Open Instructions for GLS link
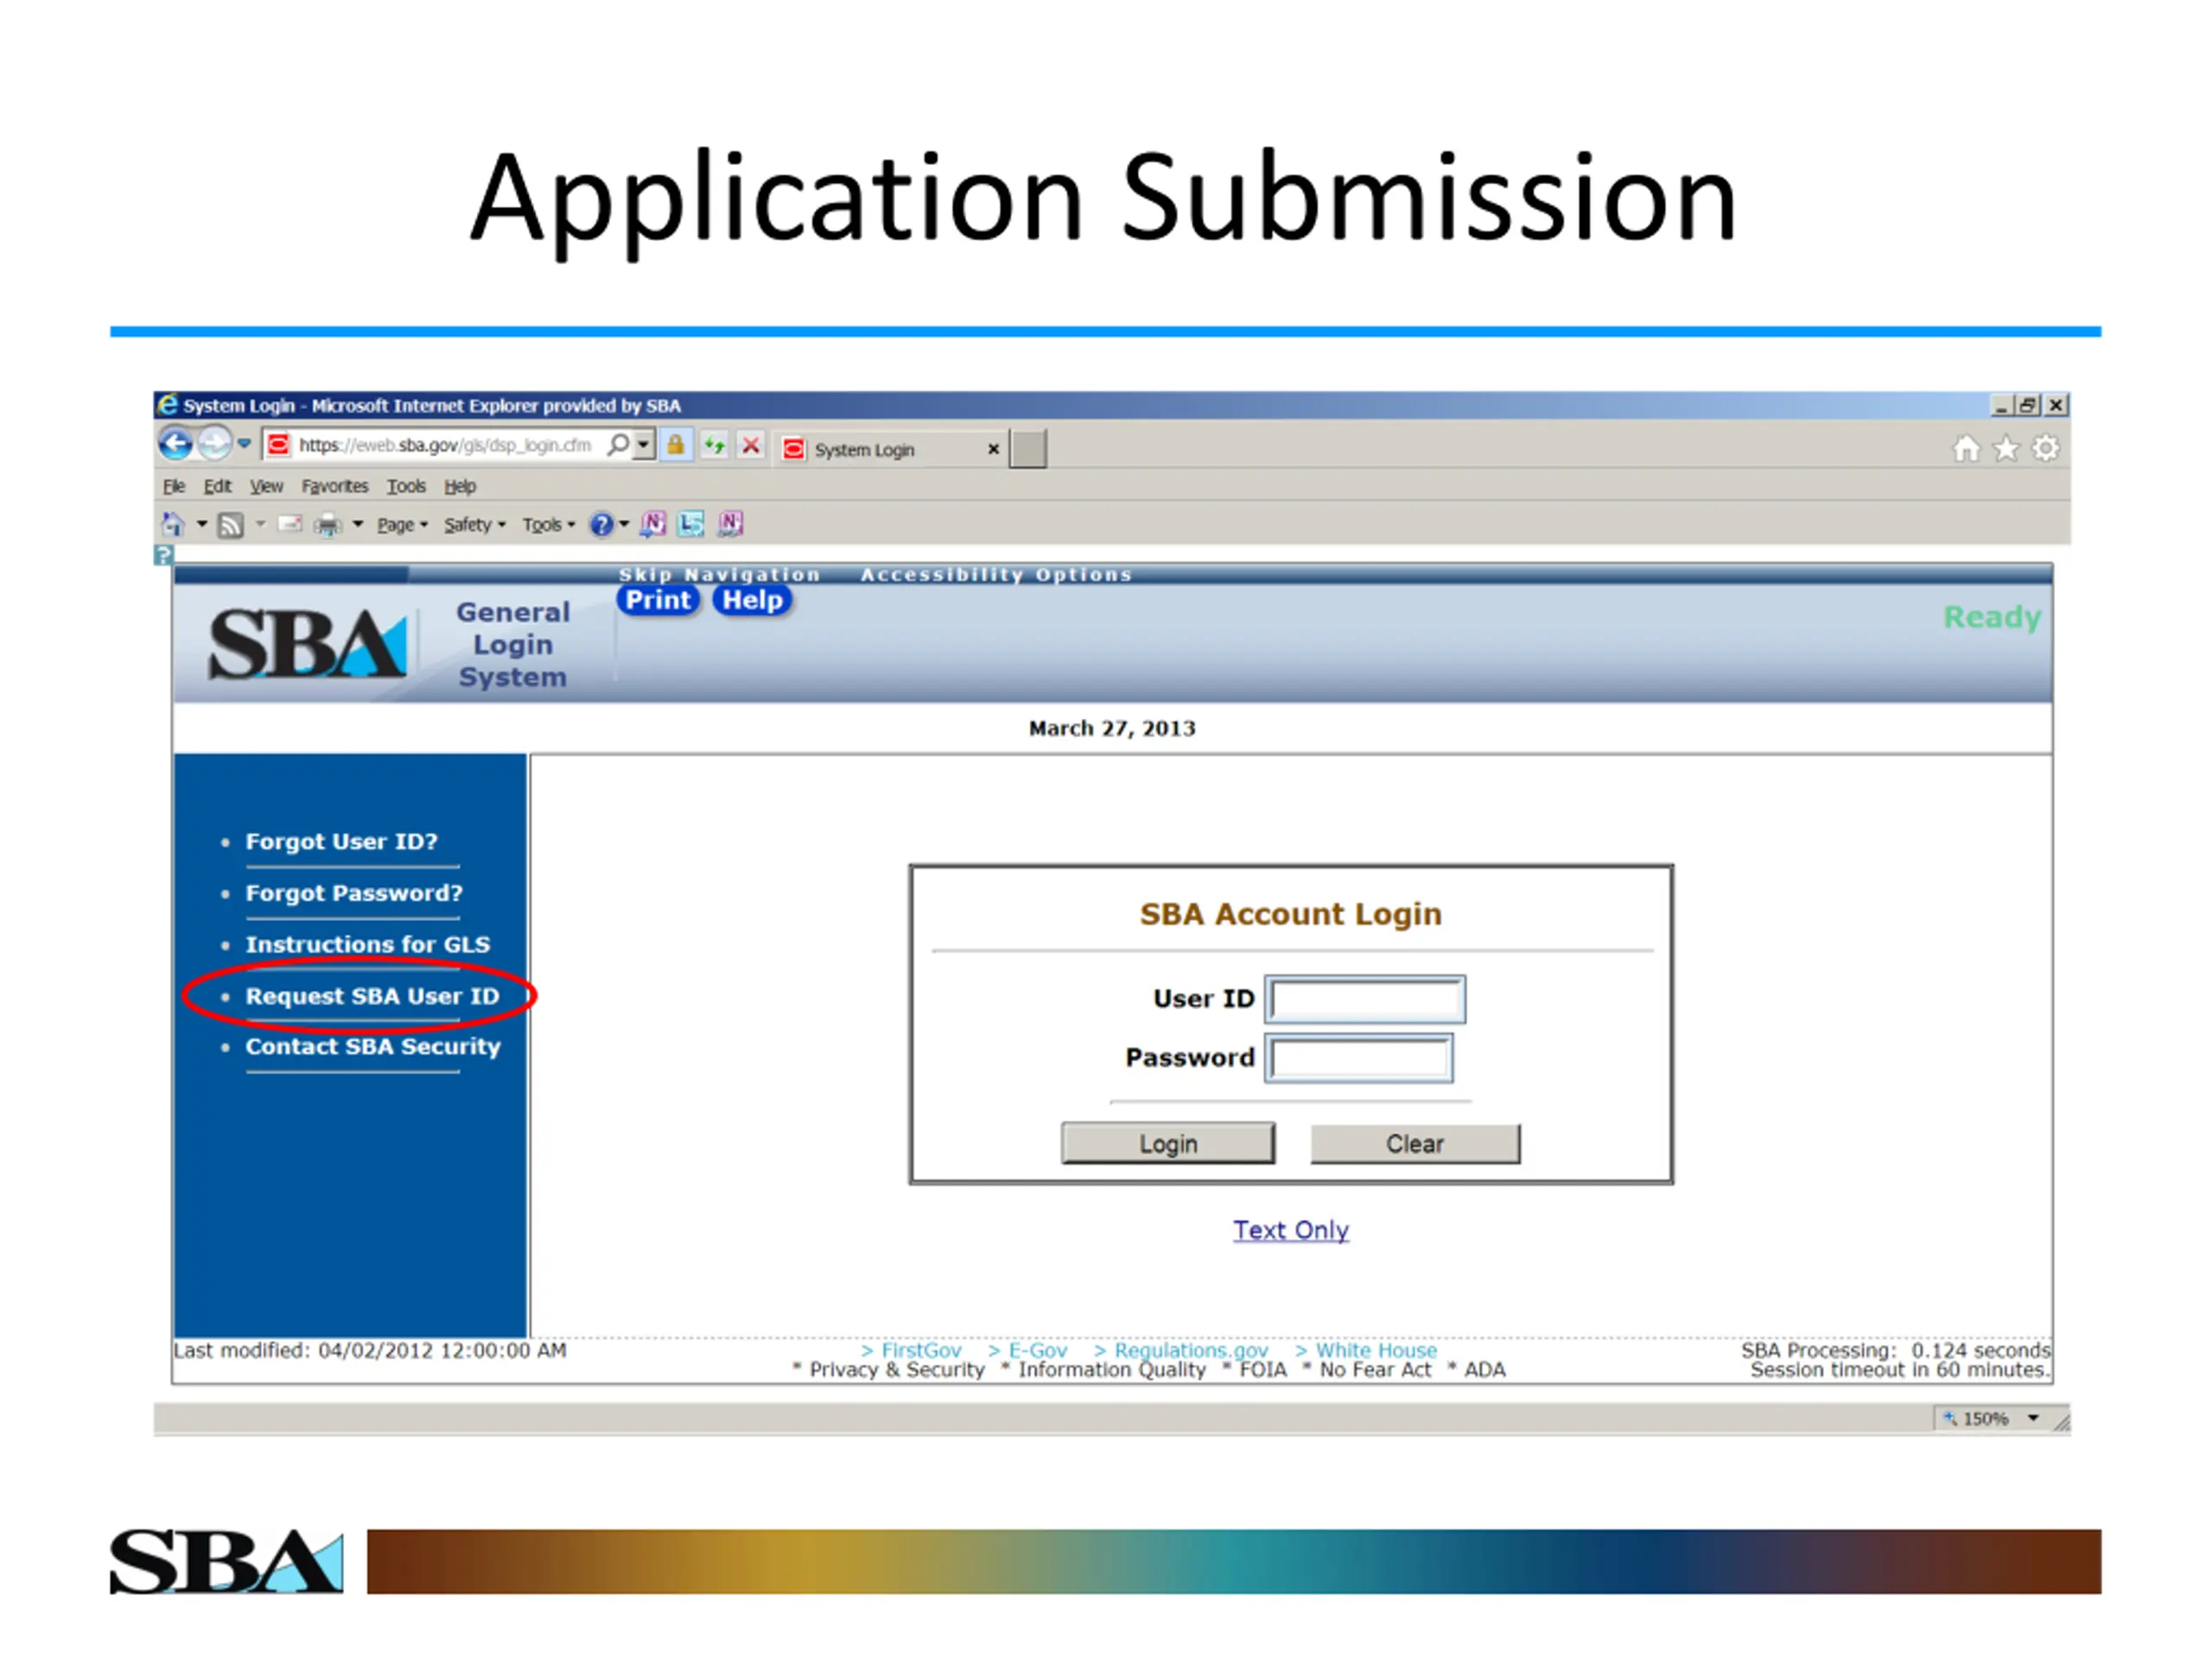The image size is (2212, 1659). click(x=368, y=945)
